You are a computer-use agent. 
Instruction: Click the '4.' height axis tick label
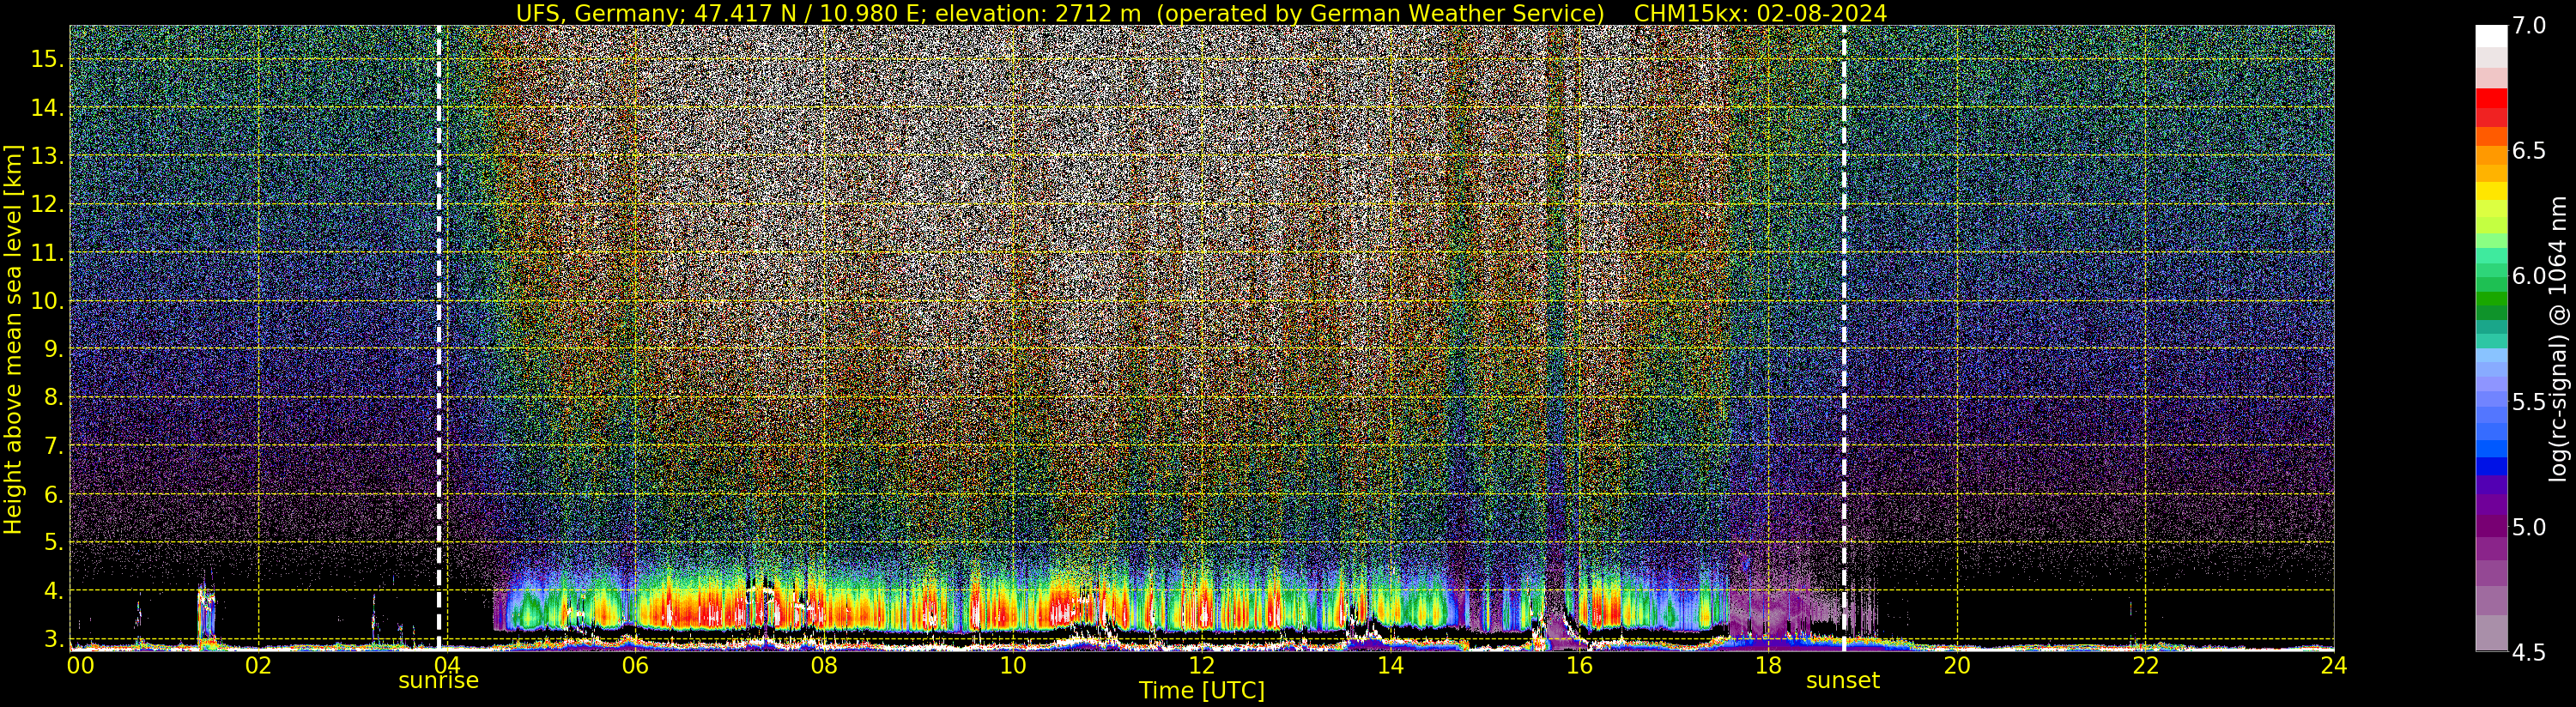pyautogui.click(x=54, y=591)
